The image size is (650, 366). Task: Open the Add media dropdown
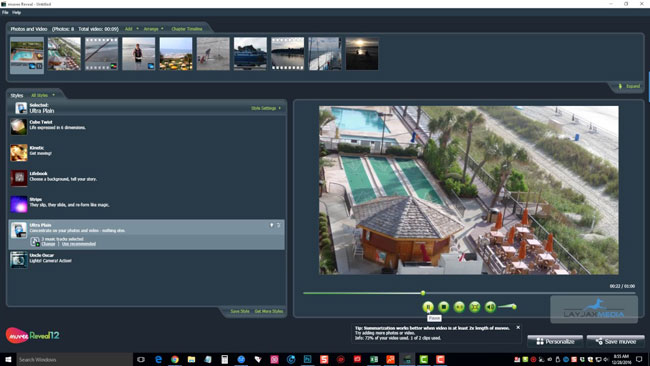(x=131, y=29)
